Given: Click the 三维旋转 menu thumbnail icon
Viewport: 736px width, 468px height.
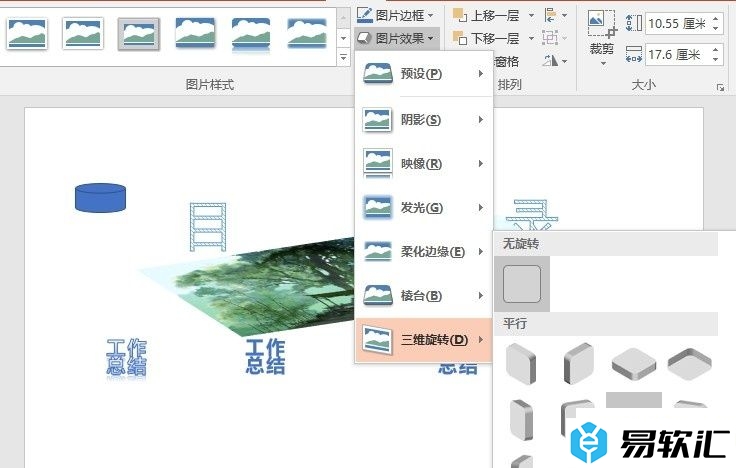Looking at the screenshot, I should (x=378, y=340).
